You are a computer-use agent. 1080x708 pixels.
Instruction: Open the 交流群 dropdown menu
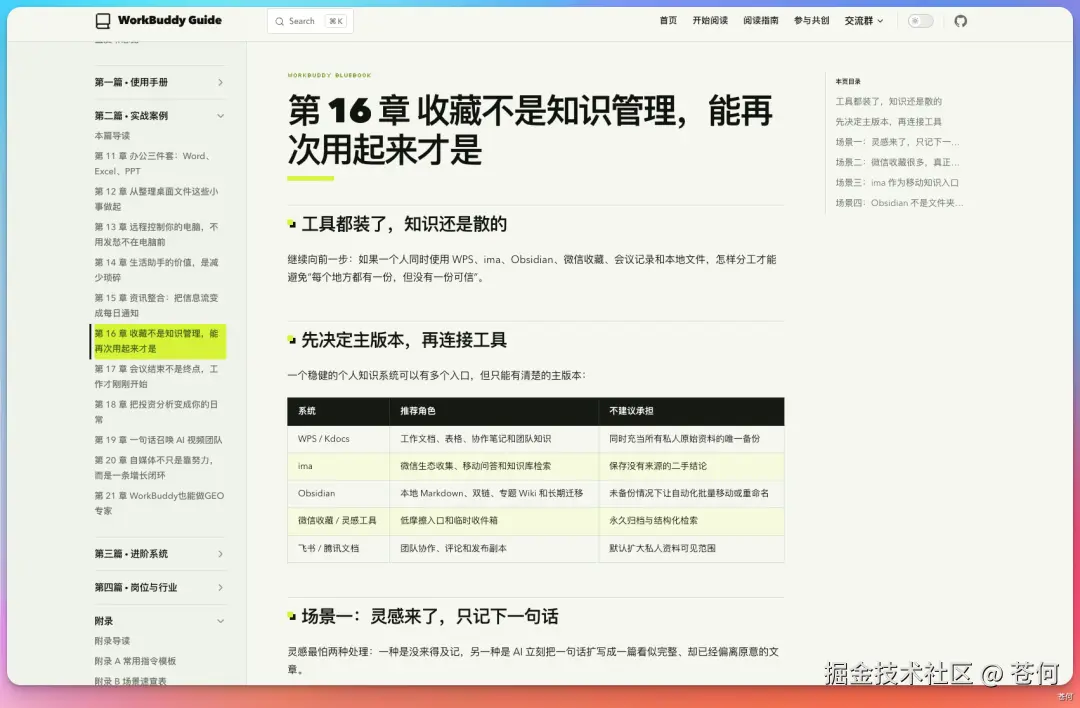[x=864, y=21]
